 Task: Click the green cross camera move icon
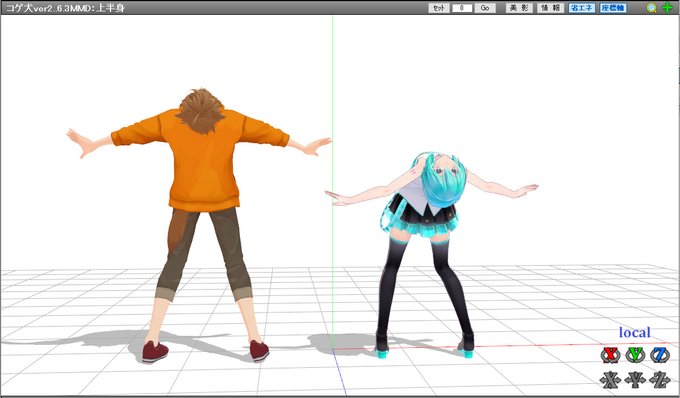click(667, 8)
